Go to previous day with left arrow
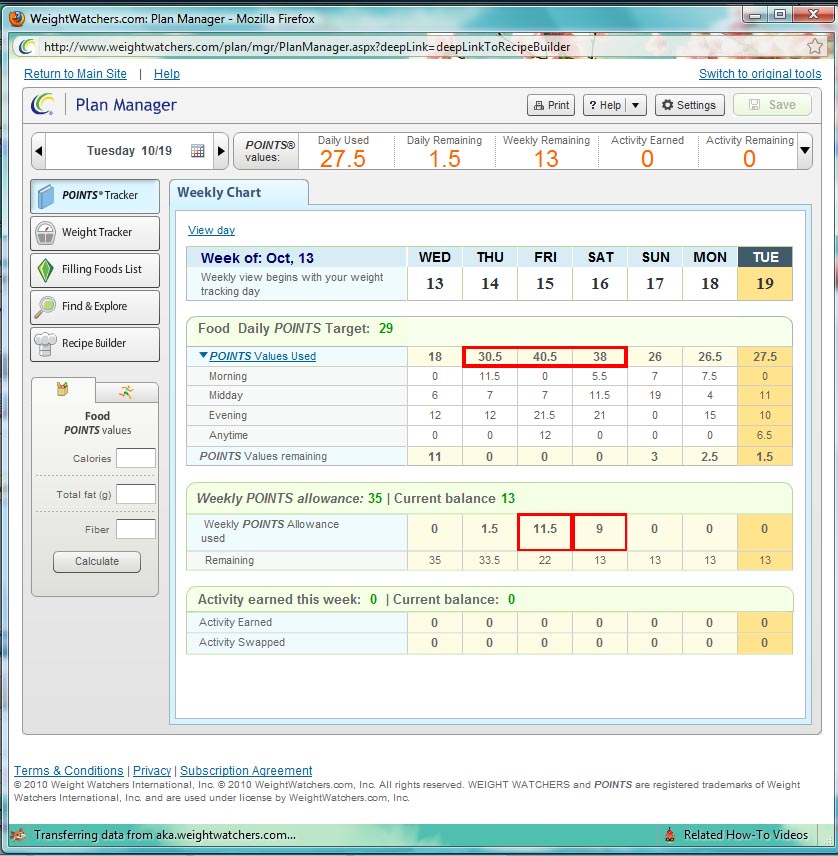The height and width of the screenshot is (856, 838). [x=39, y=151]
